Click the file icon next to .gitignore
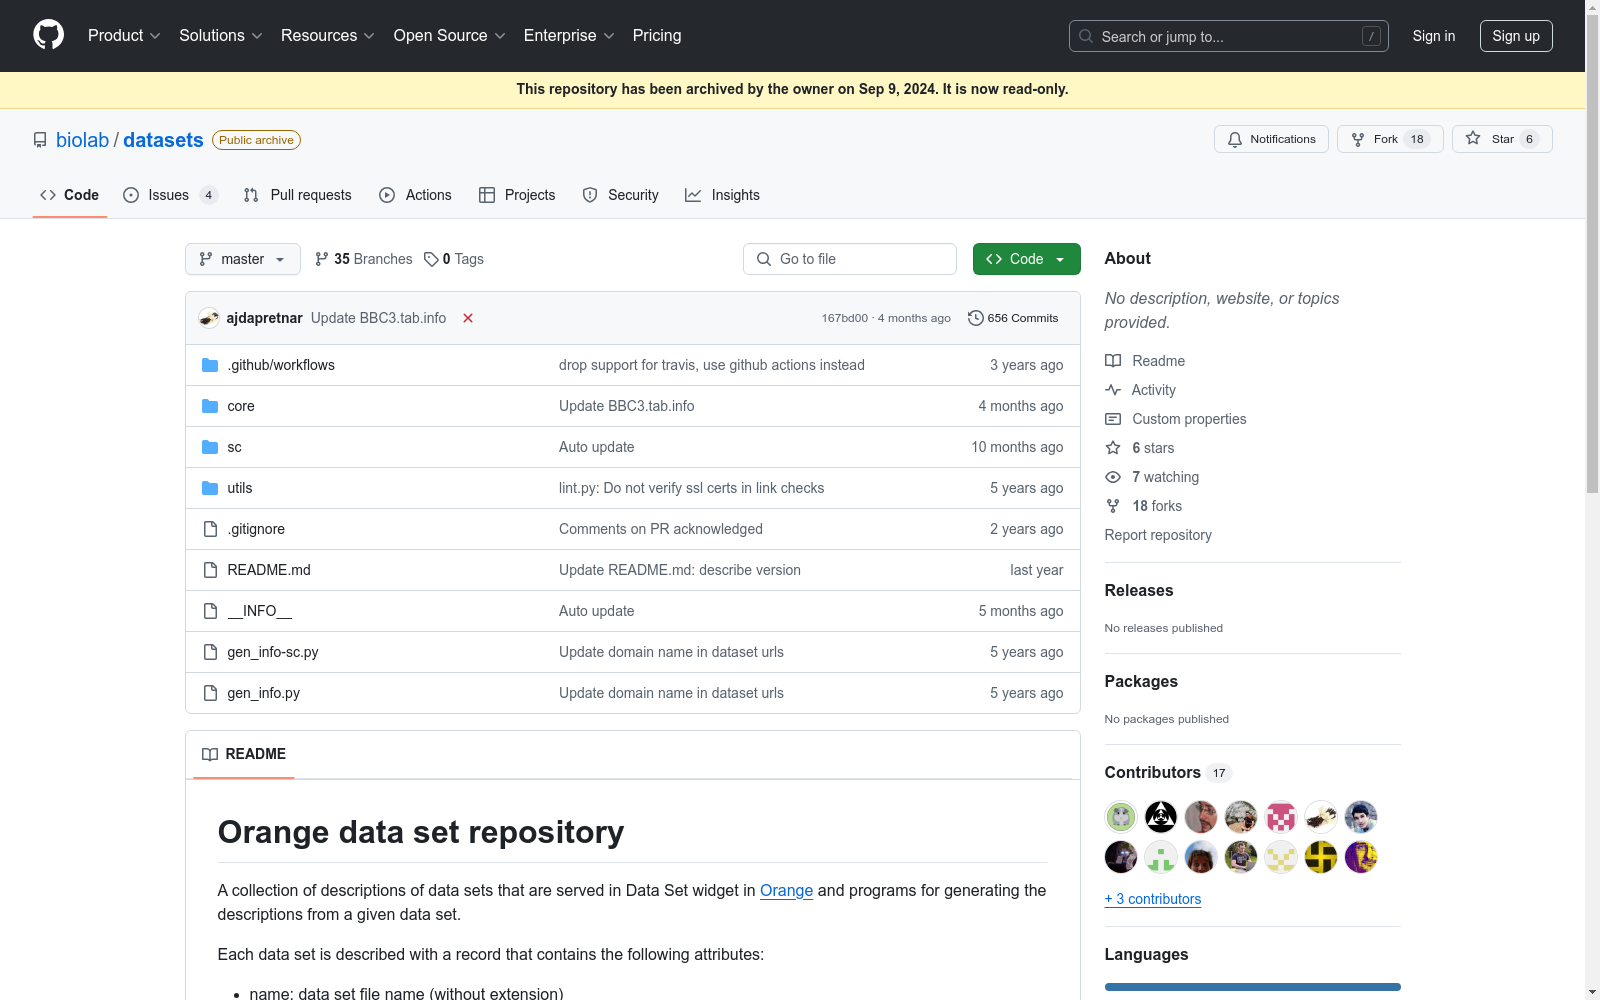The height and width of the screenshot is (1000, 1600). point(210,529)
